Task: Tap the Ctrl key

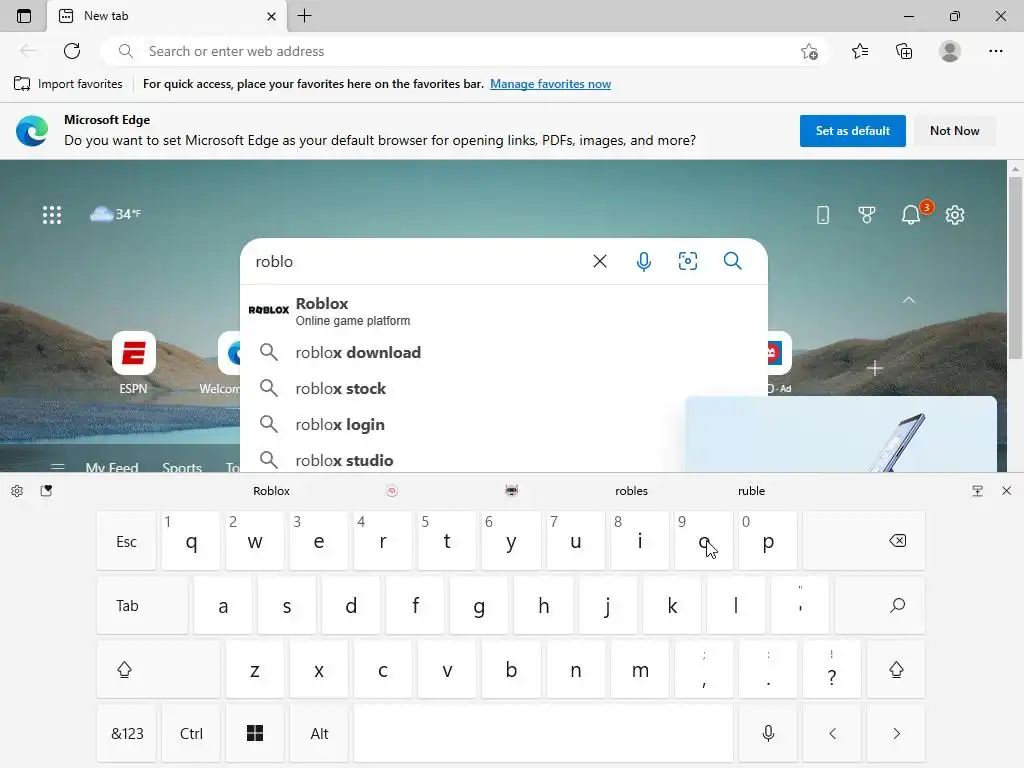Action: click(191, 733)
